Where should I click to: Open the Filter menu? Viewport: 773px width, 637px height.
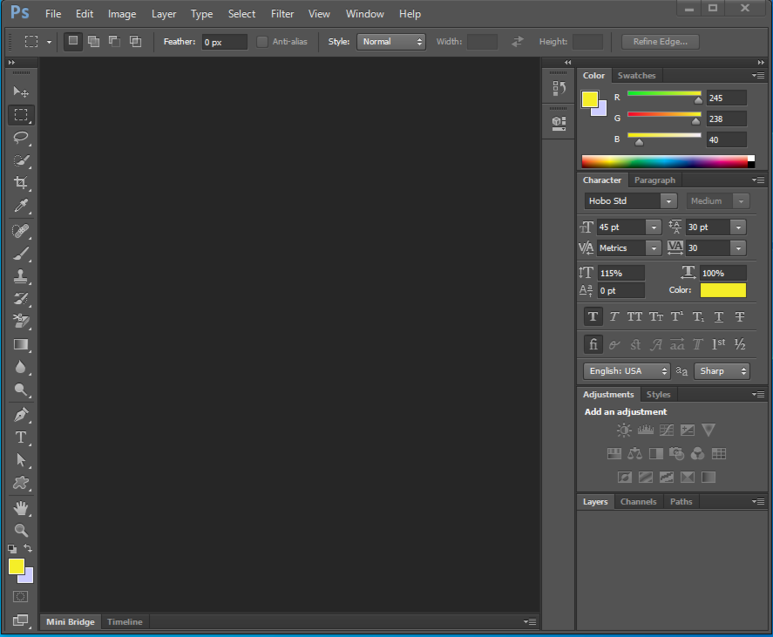click(x=282, y=14)
